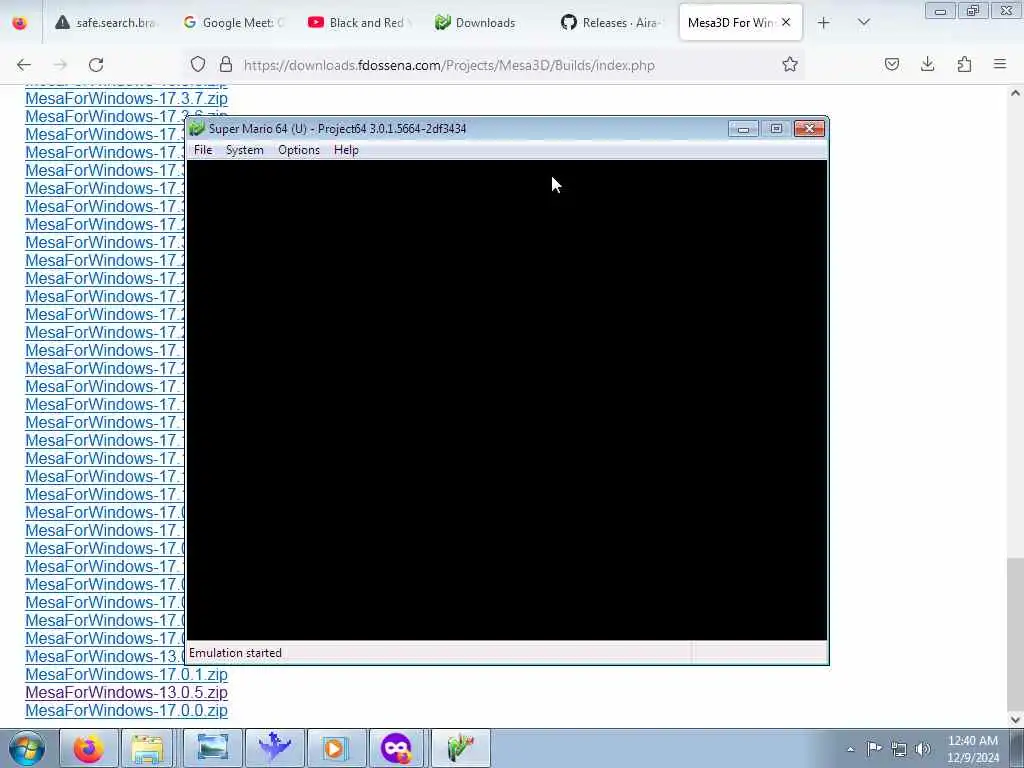Open the volume speaker tray icon

coord(923,749)
